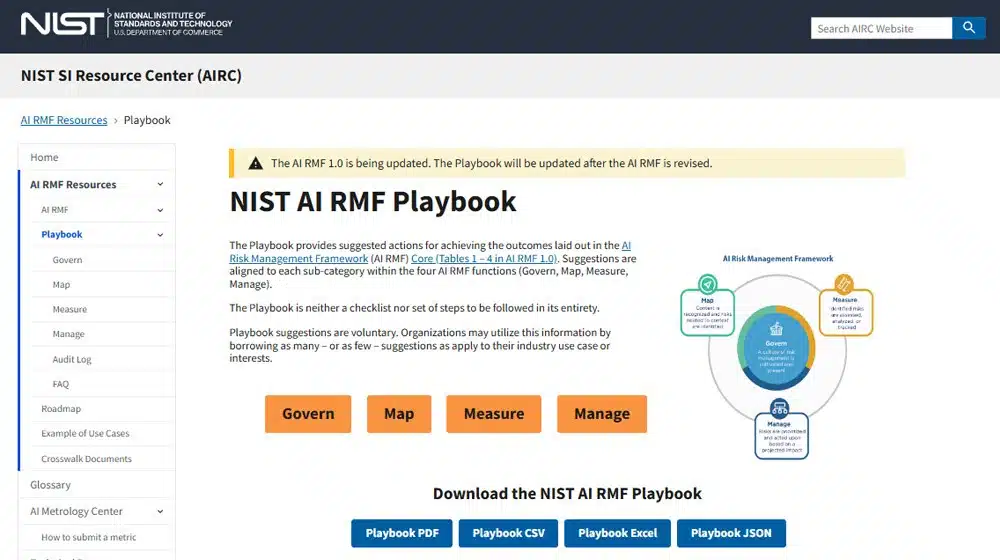The height and width of the screenshot is (560, 1000).
Task: Select Map in sidebar menu
Action: (61, 284)
